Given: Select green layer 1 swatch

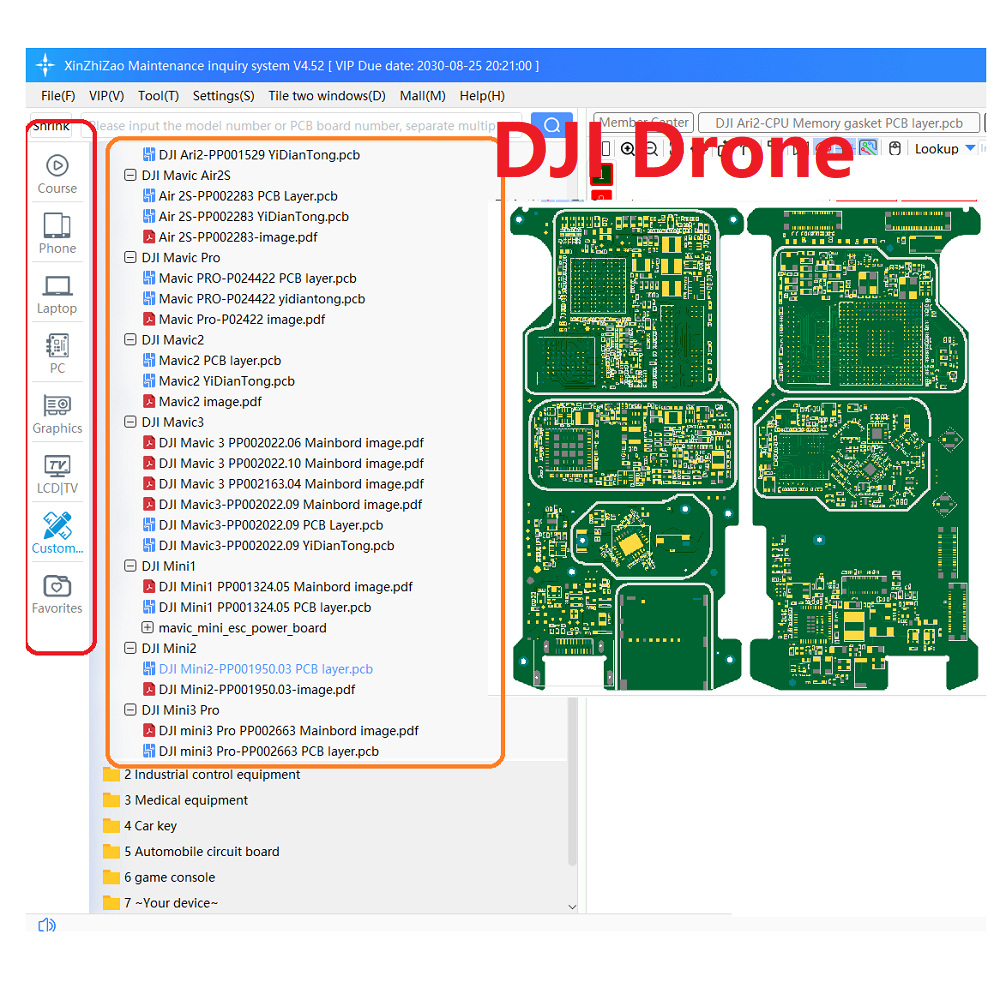Looking at the screenshot, I should 602,174.
